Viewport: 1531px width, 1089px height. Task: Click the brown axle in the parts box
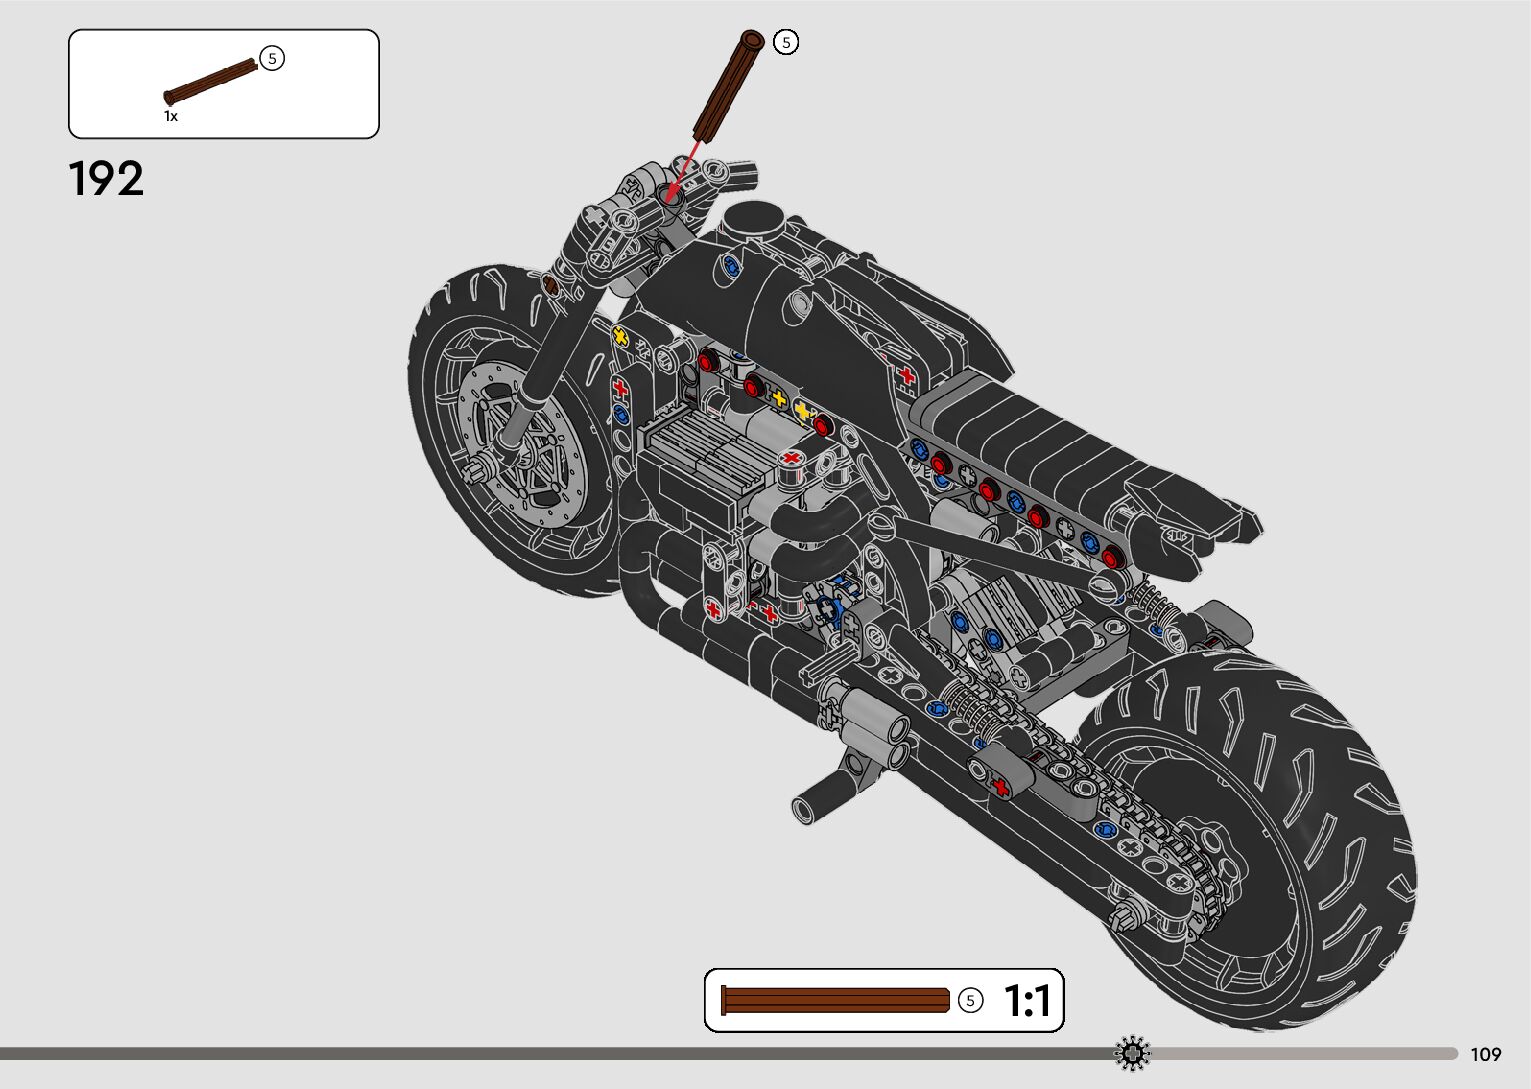click(210, 83)
